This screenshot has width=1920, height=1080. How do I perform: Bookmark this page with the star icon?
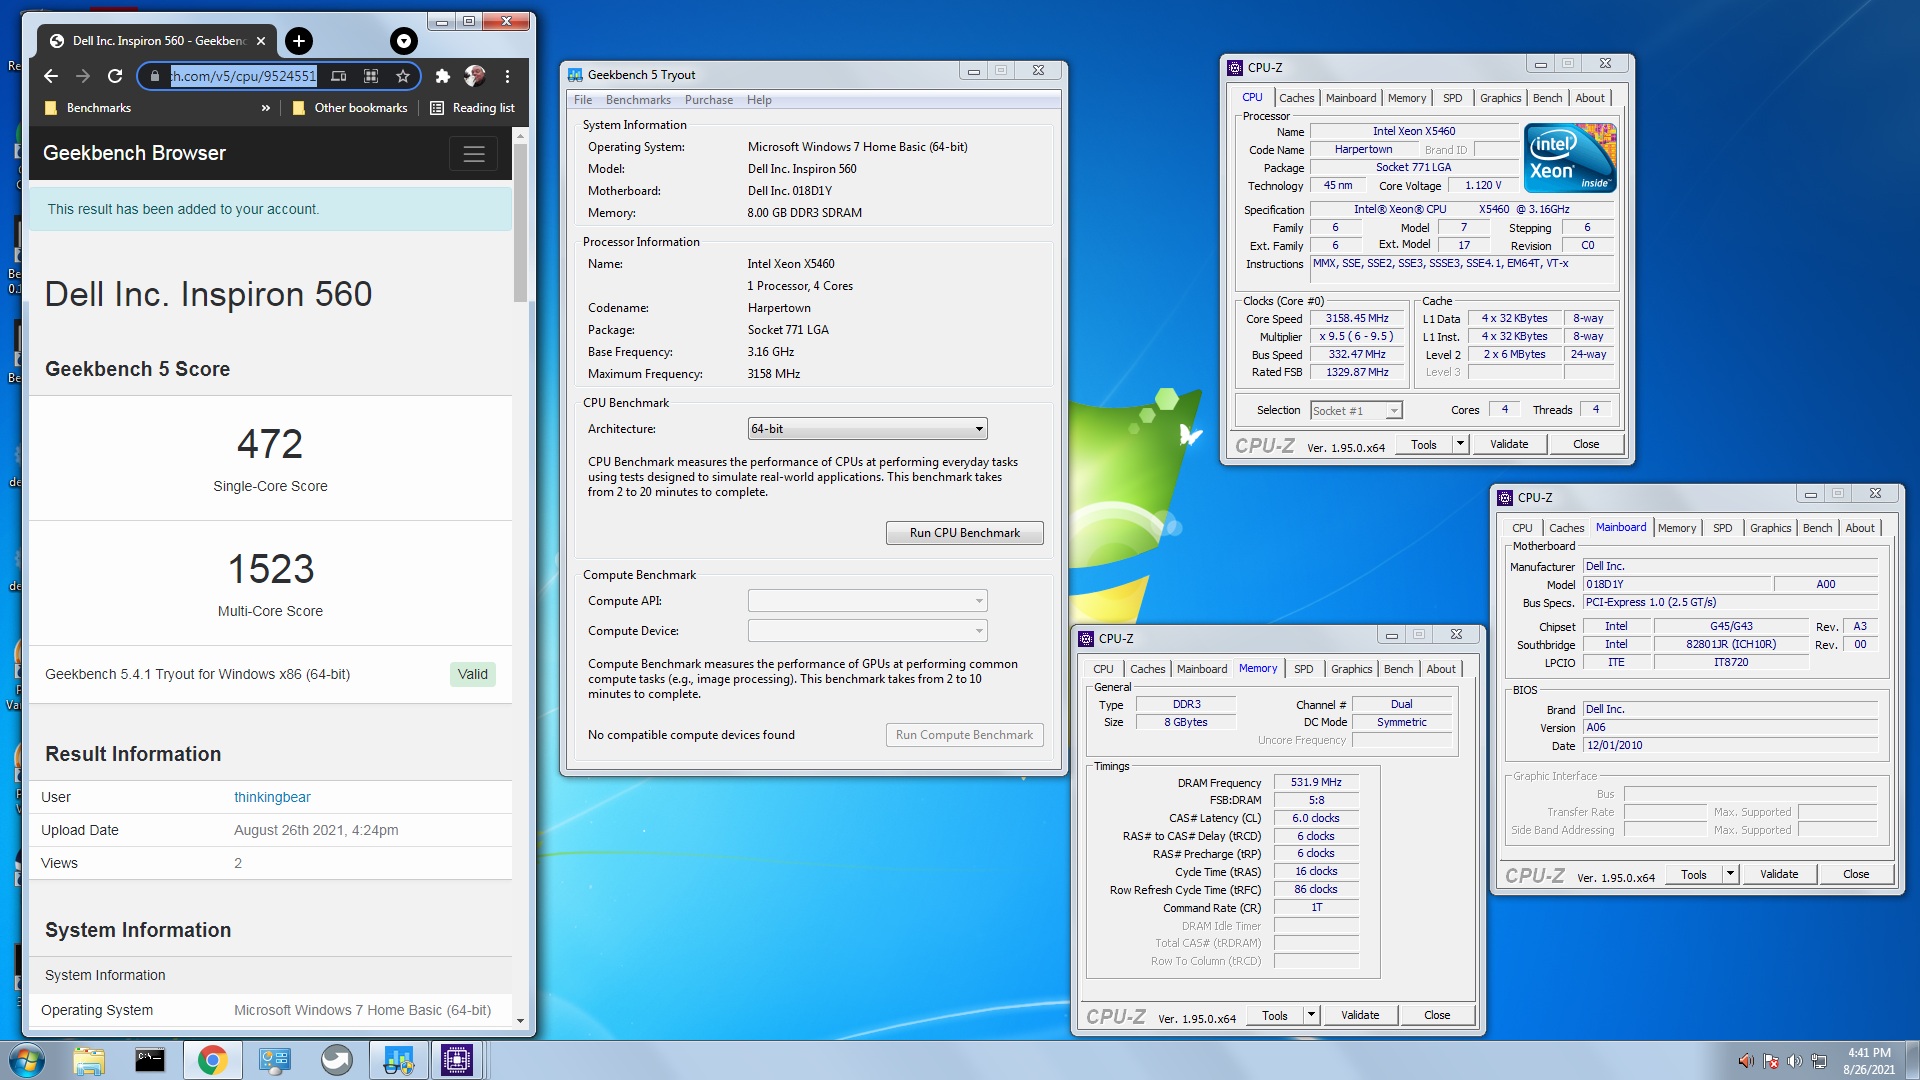(403, 76)
